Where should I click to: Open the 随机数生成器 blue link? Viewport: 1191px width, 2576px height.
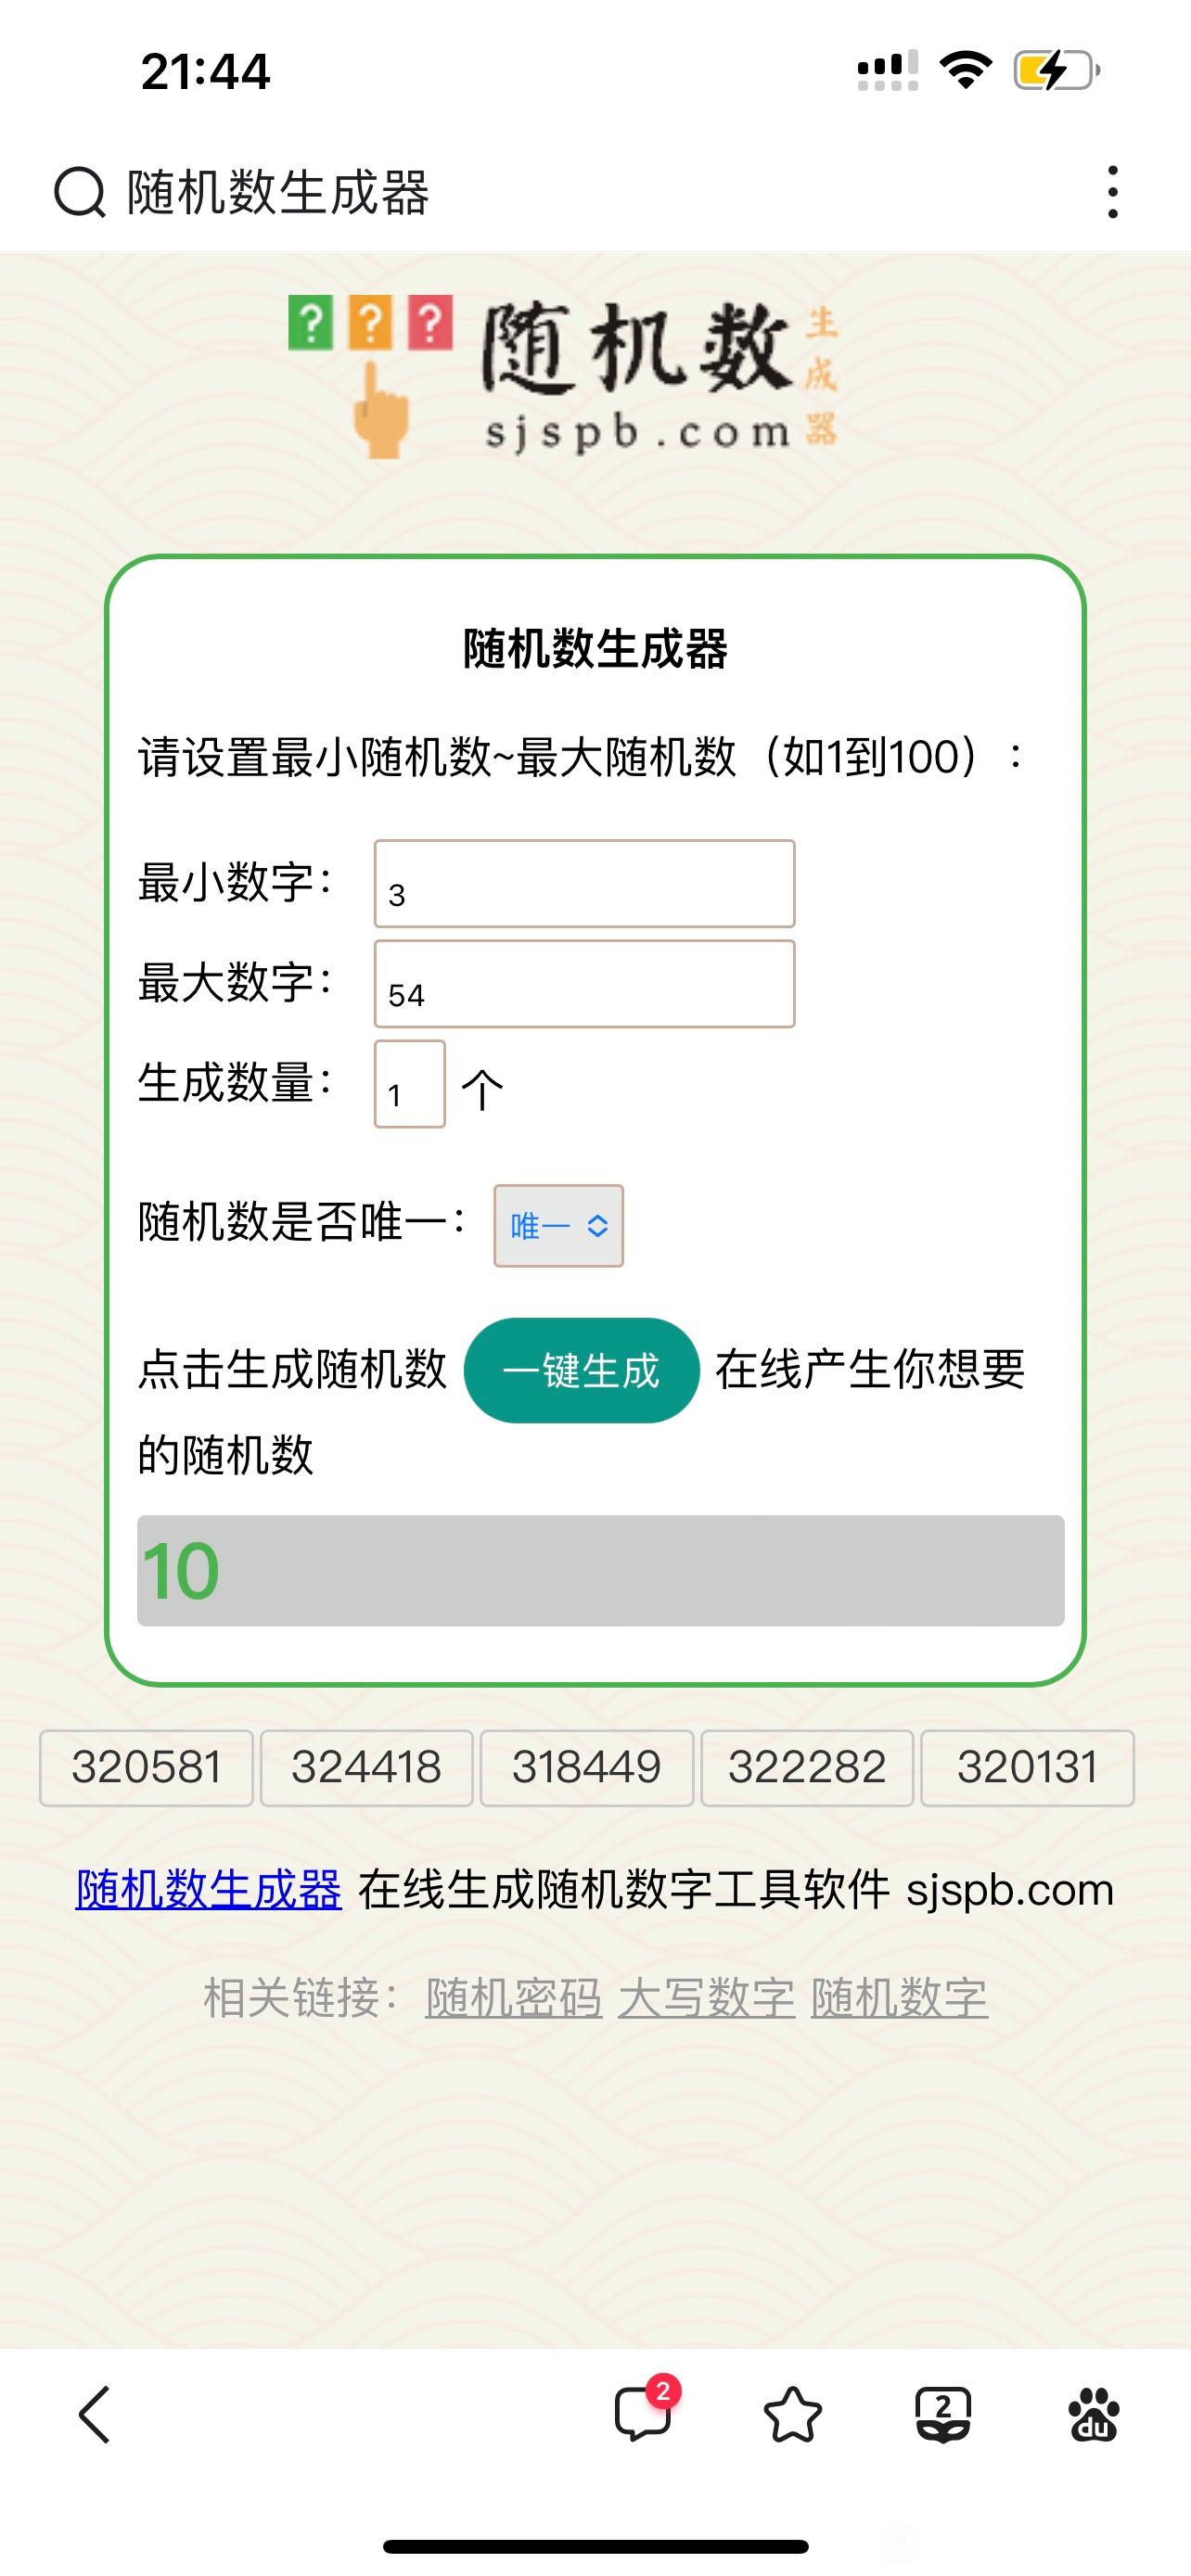point(209,1890)
